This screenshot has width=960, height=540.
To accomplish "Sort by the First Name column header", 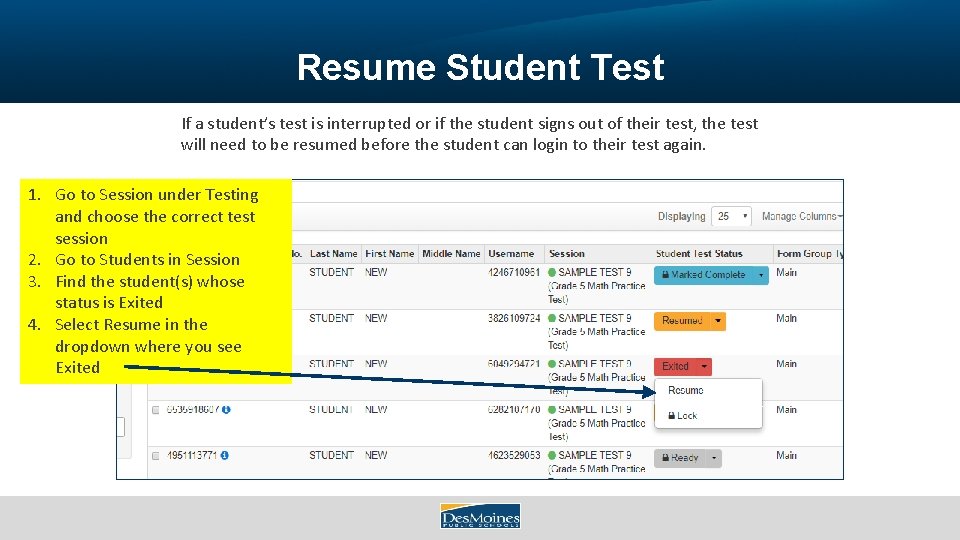I will coord(389,253).
